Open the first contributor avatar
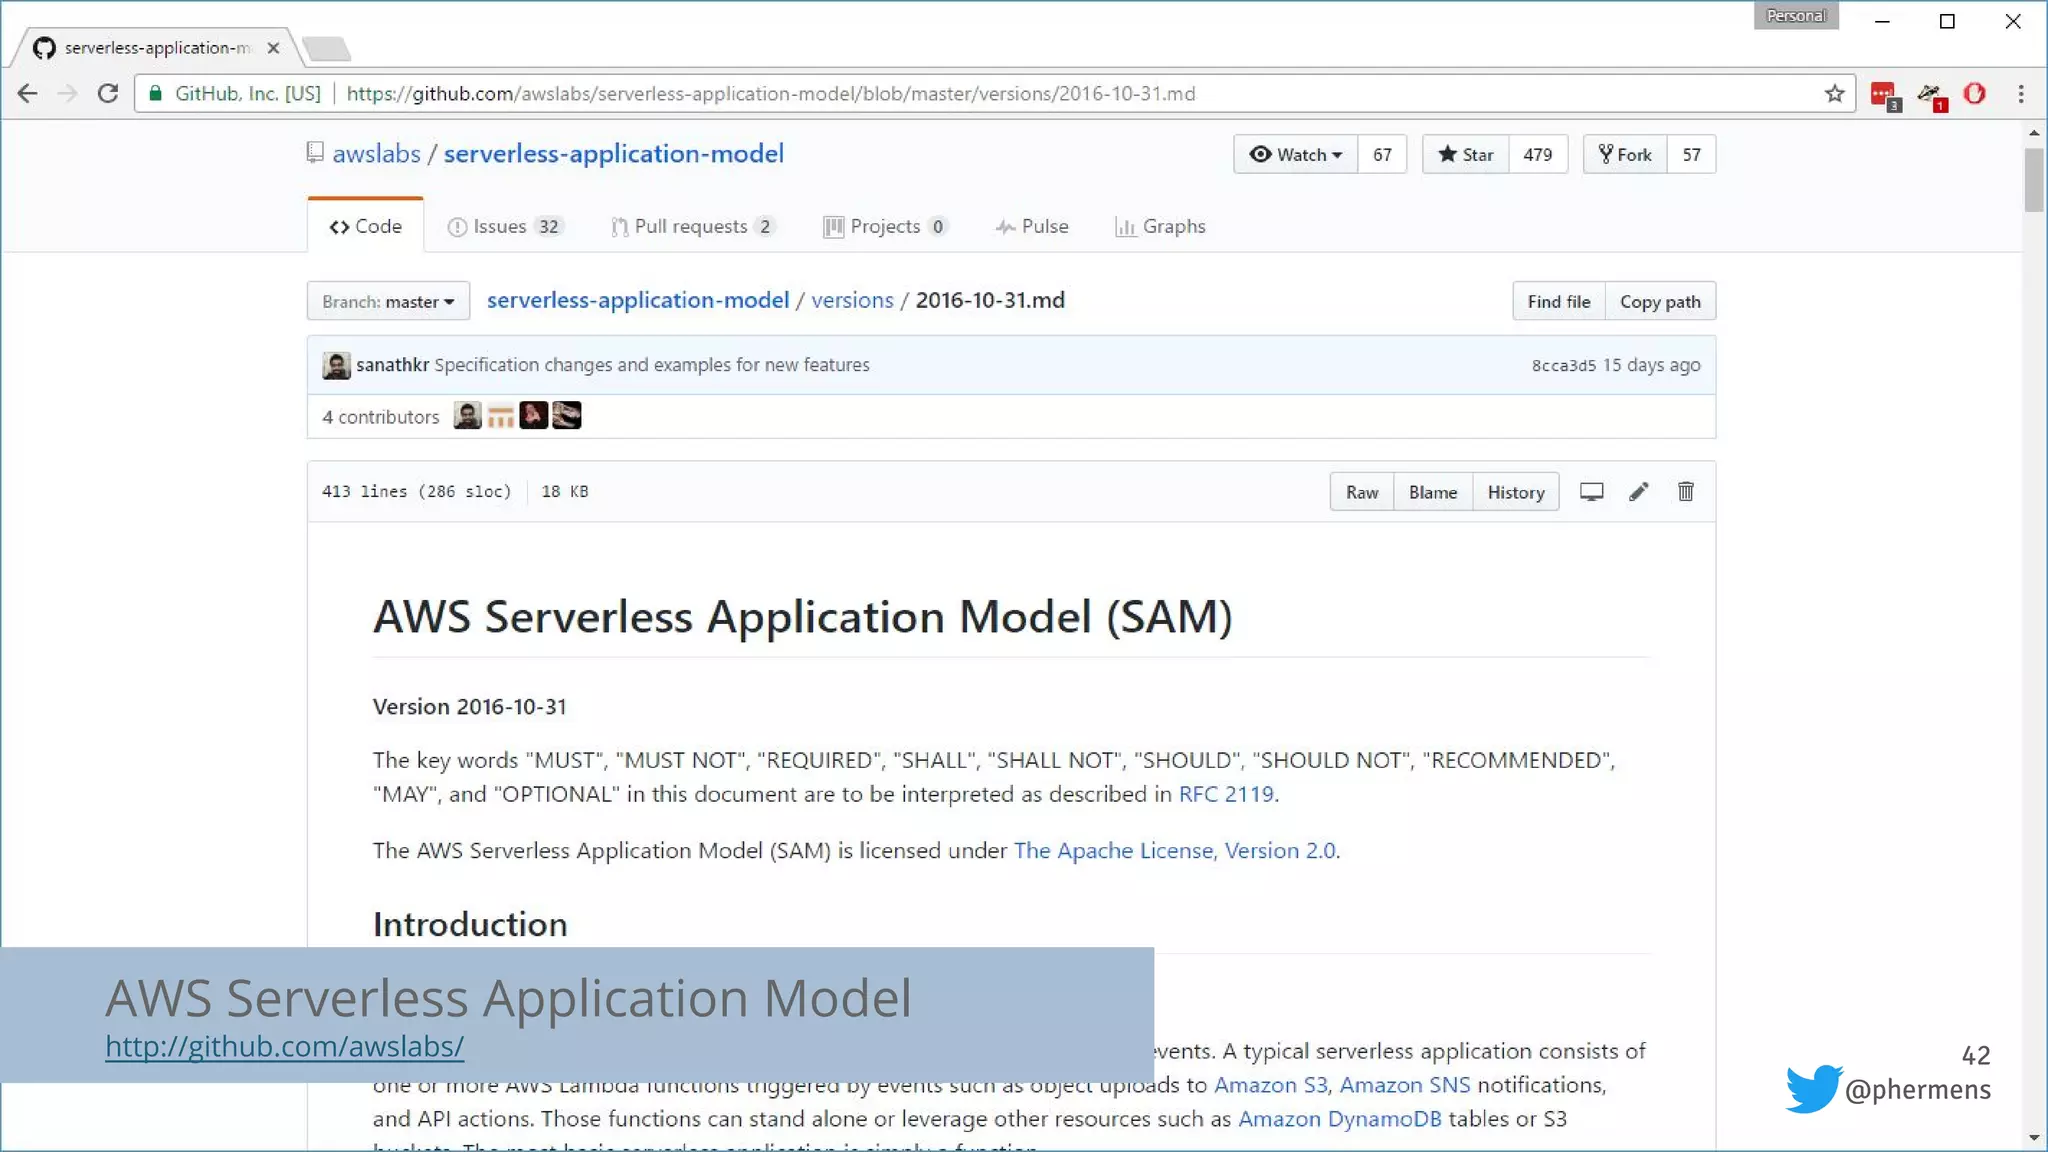 (x=467, y=416)
